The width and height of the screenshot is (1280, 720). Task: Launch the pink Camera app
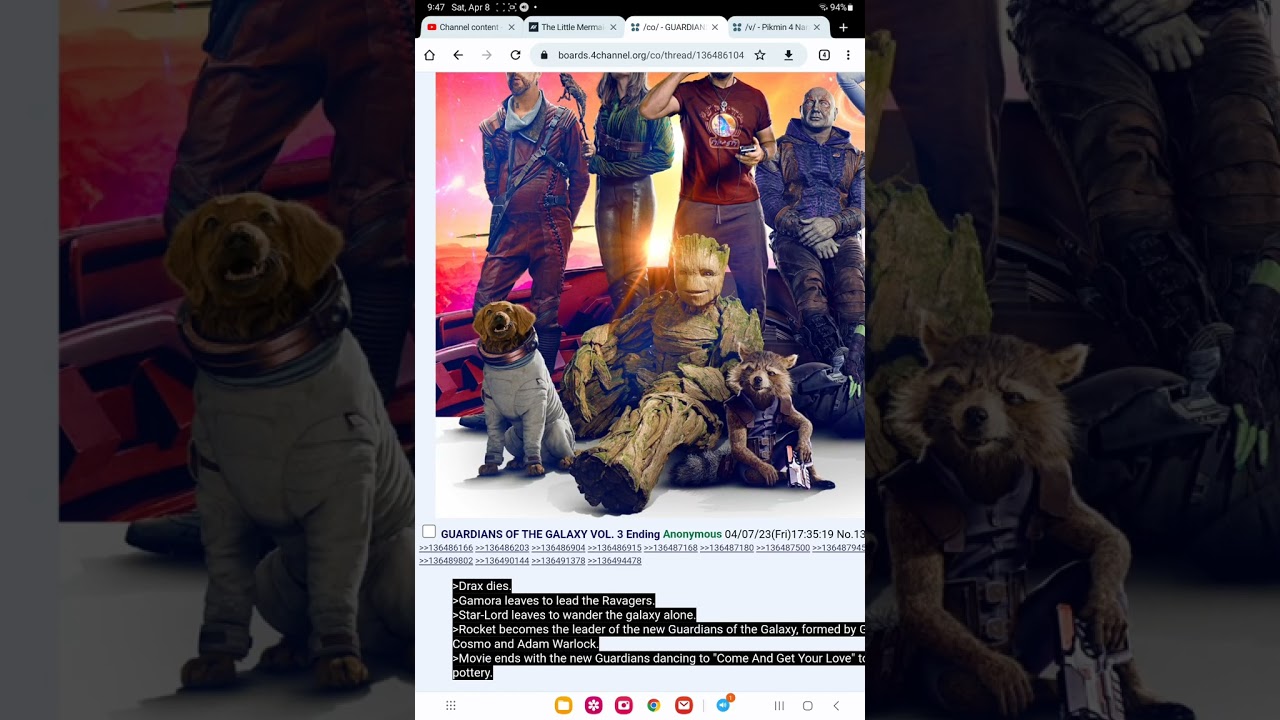[624, 706]
